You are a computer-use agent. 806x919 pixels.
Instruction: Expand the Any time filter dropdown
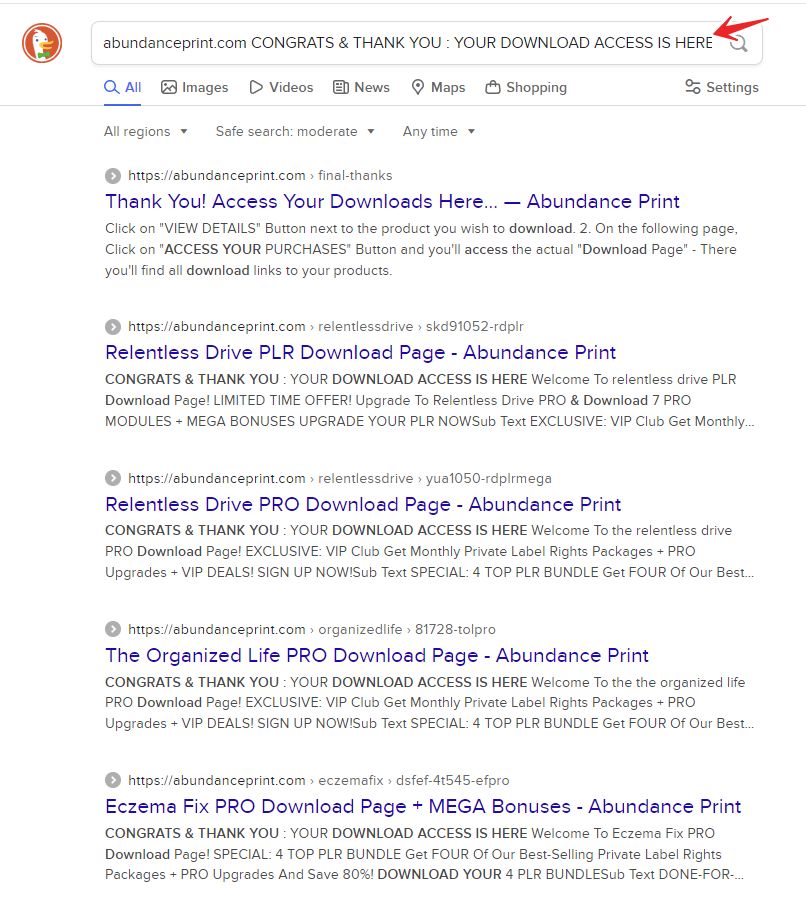[438, 131]
